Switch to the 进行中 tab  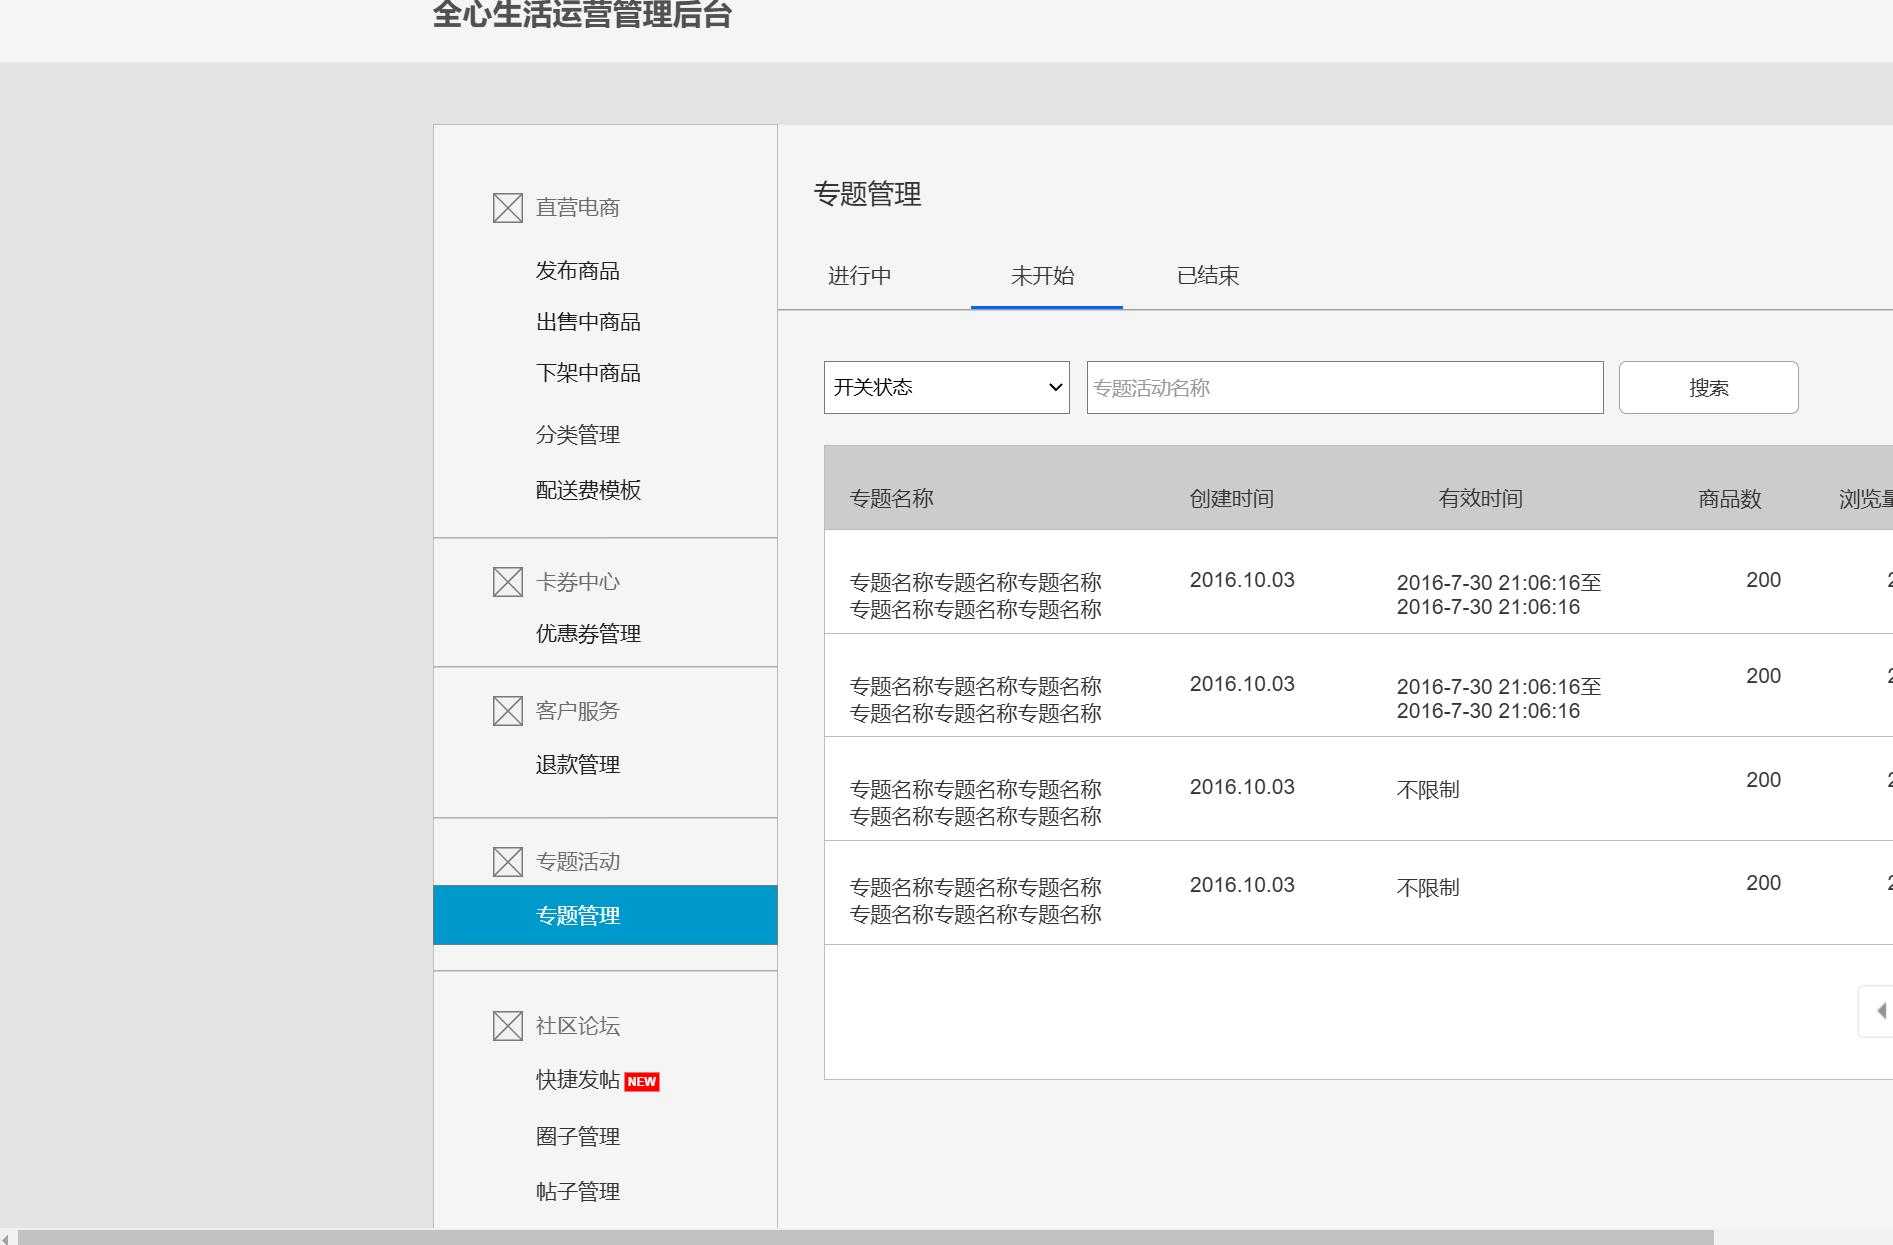click(x=859, y=276)
